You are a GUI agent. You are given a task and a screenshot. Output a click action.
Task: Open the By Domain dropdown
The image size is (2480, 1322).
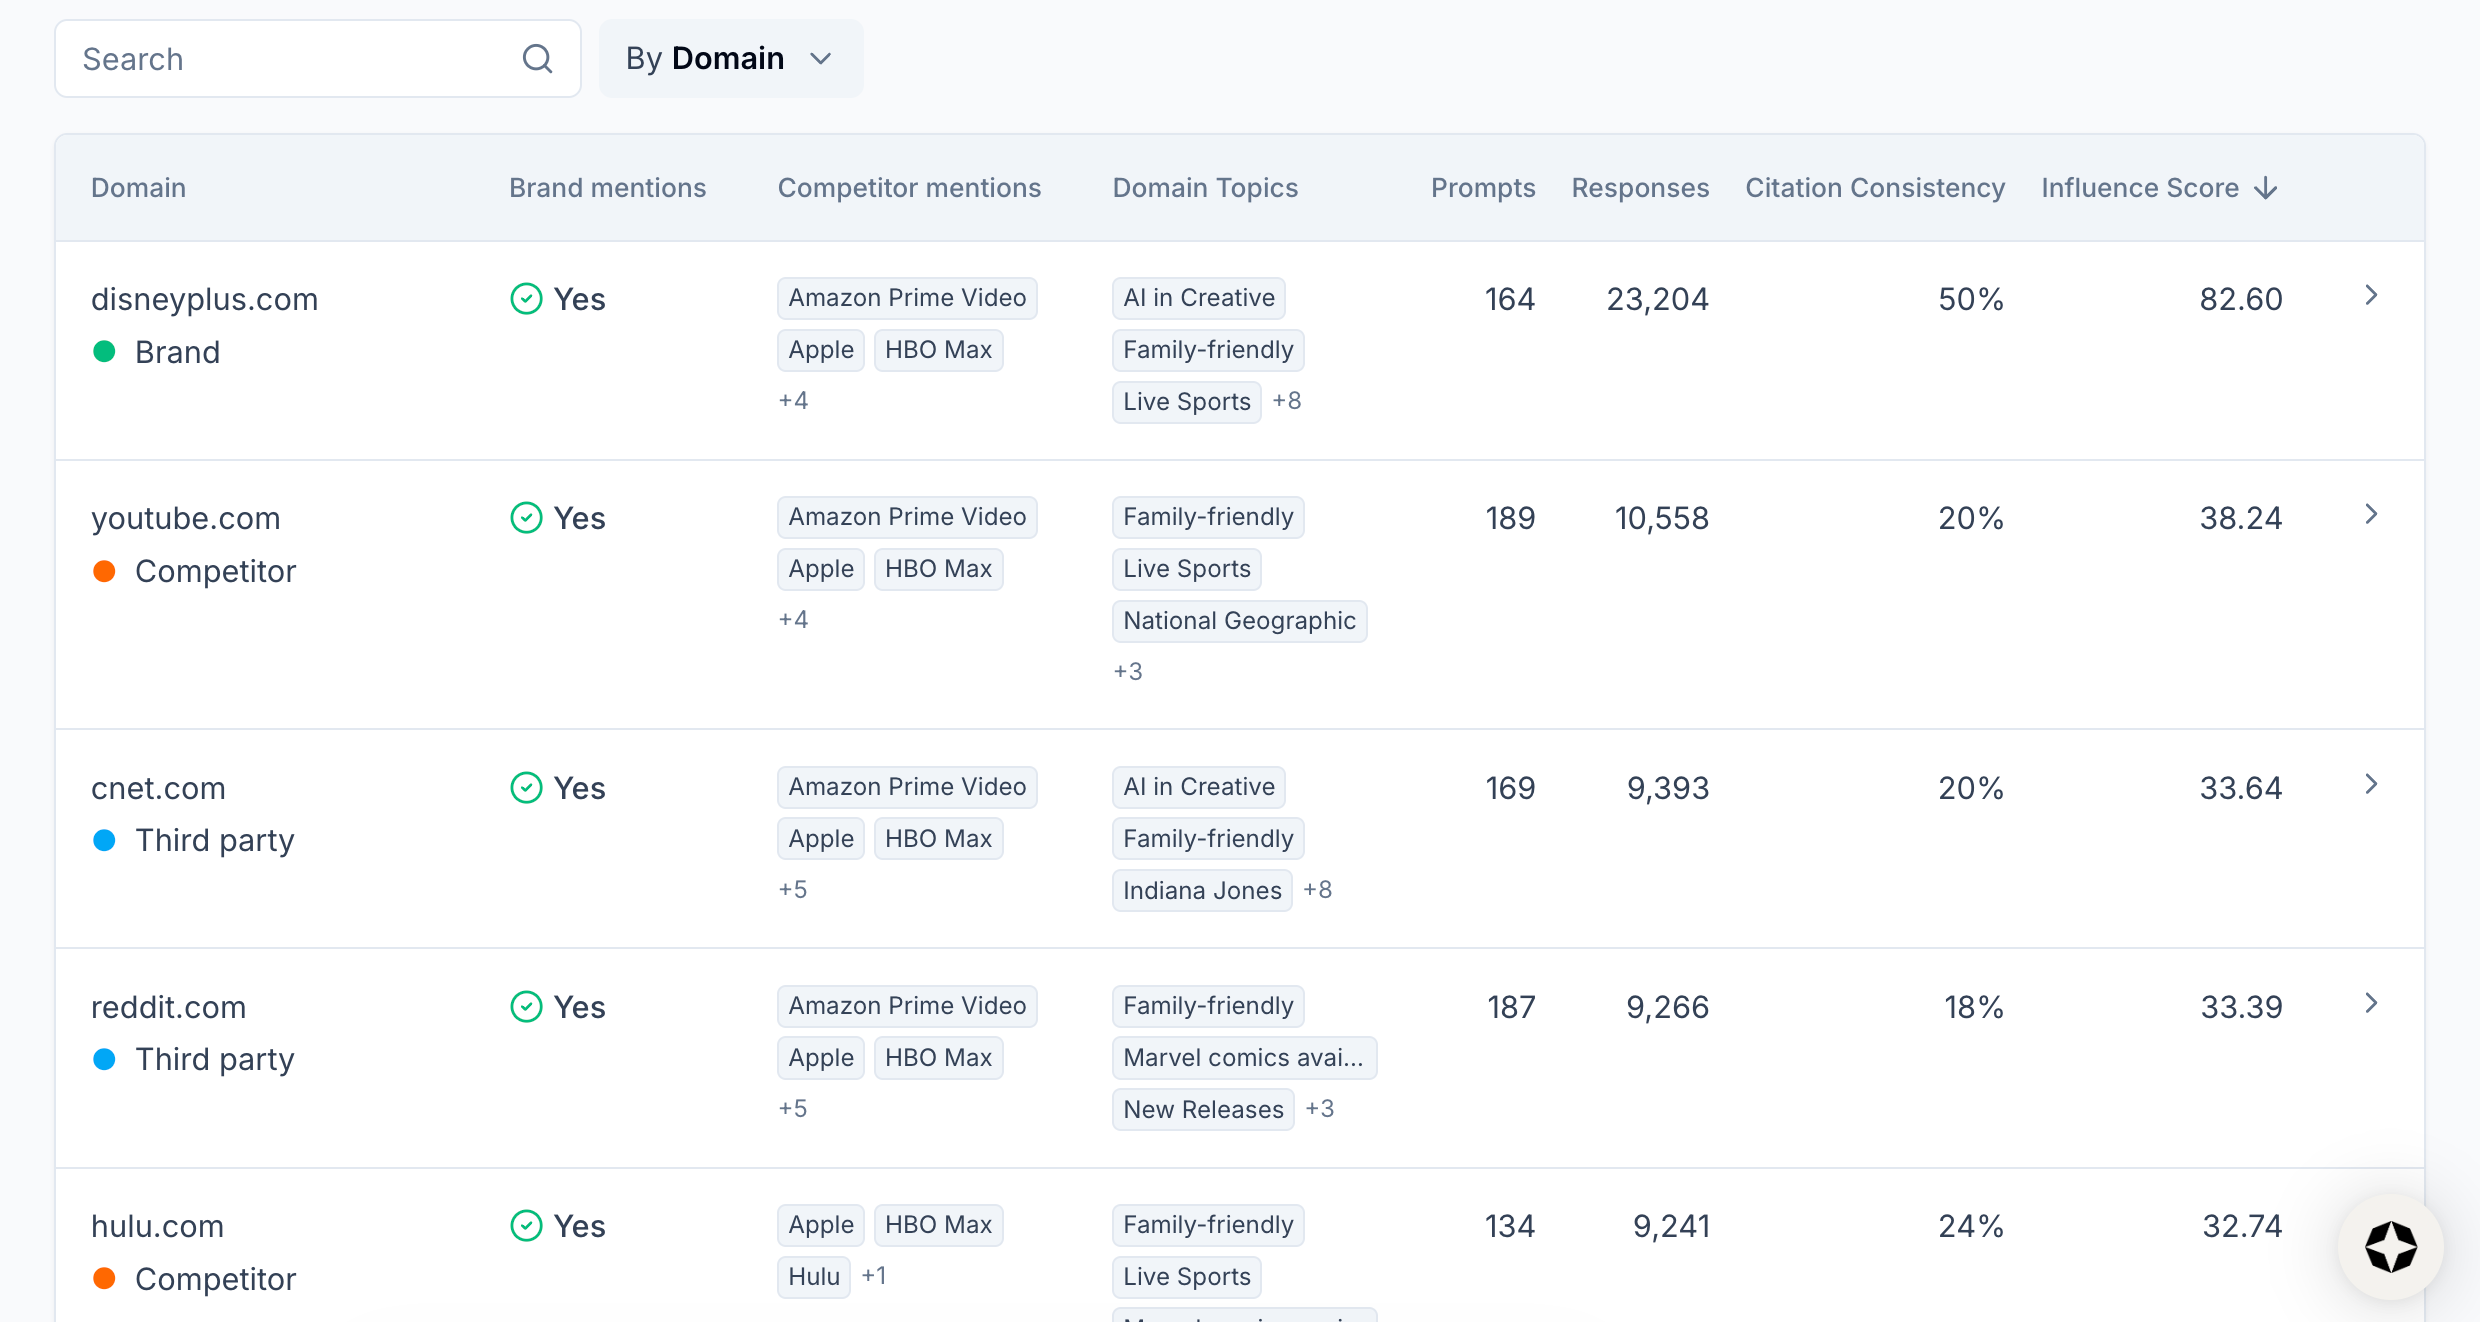pos(731,59)
